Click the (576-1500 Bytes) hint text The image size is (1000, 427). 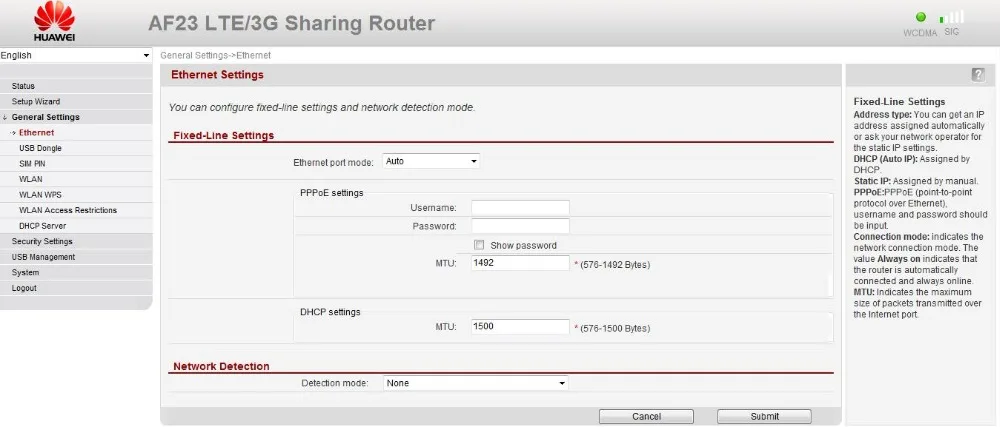[x=615, y=329]
